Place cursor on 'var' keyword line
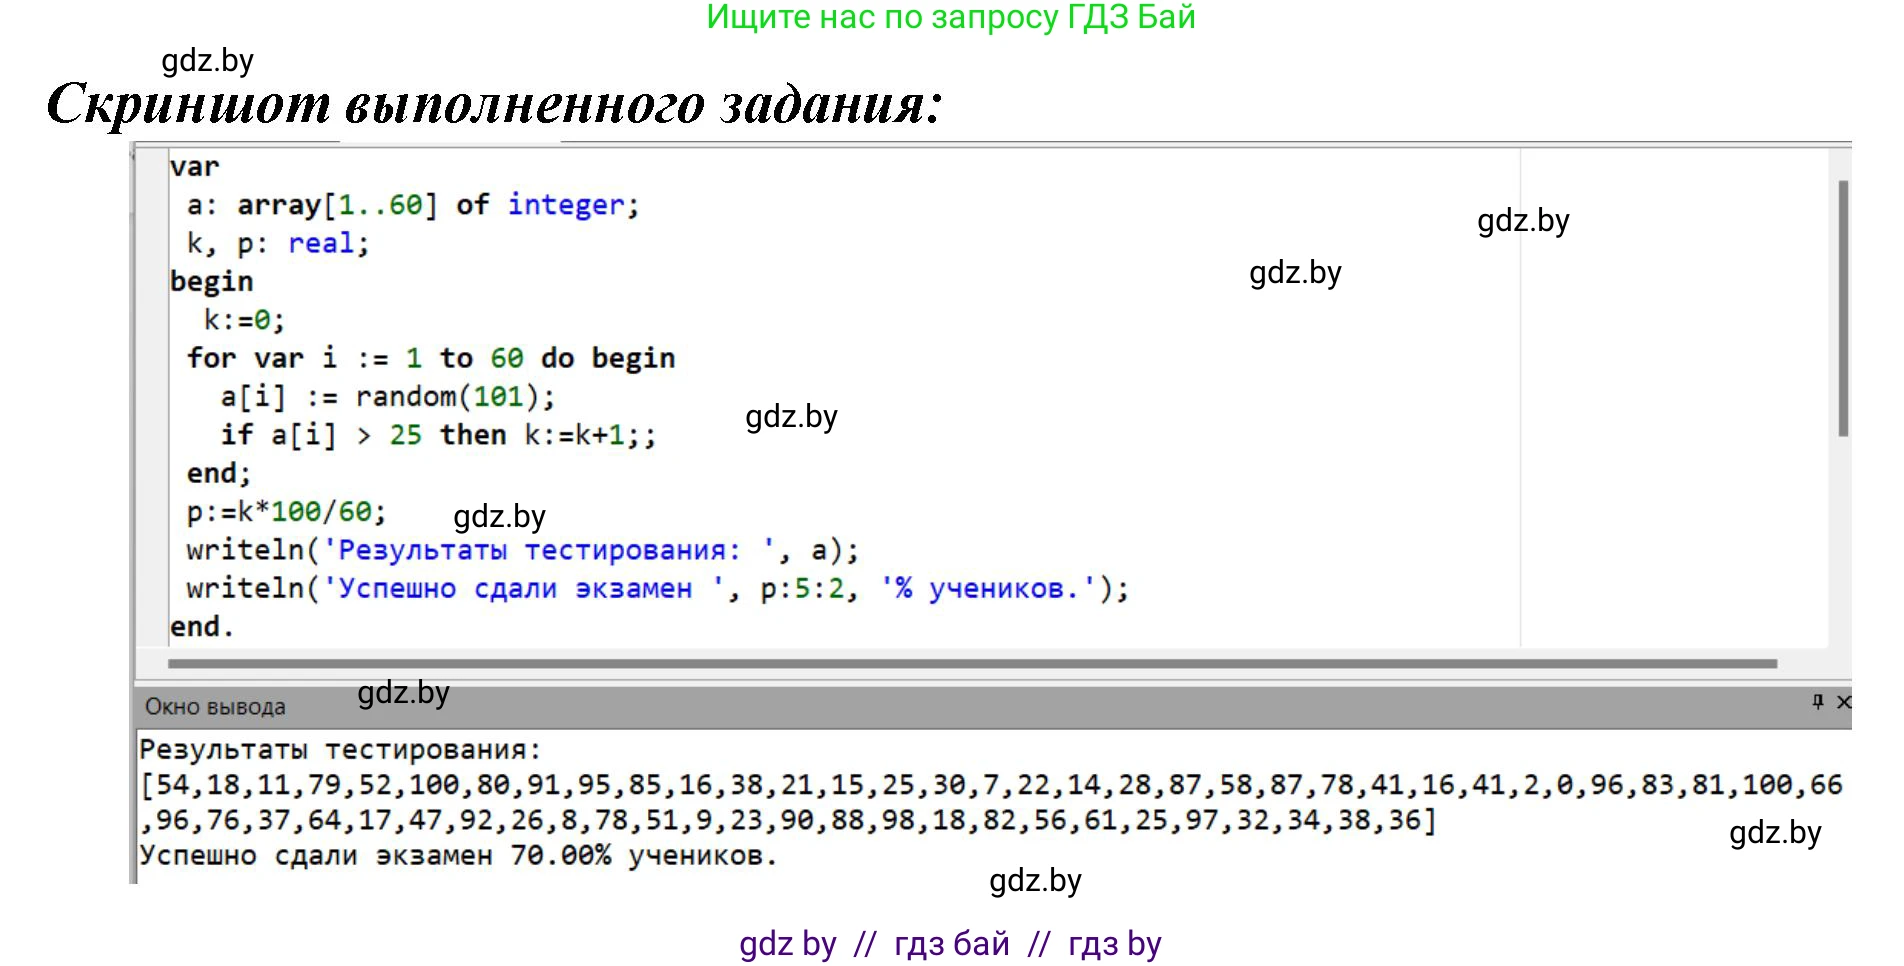Viewport: 1904px width, 966px height. point(194,167)
